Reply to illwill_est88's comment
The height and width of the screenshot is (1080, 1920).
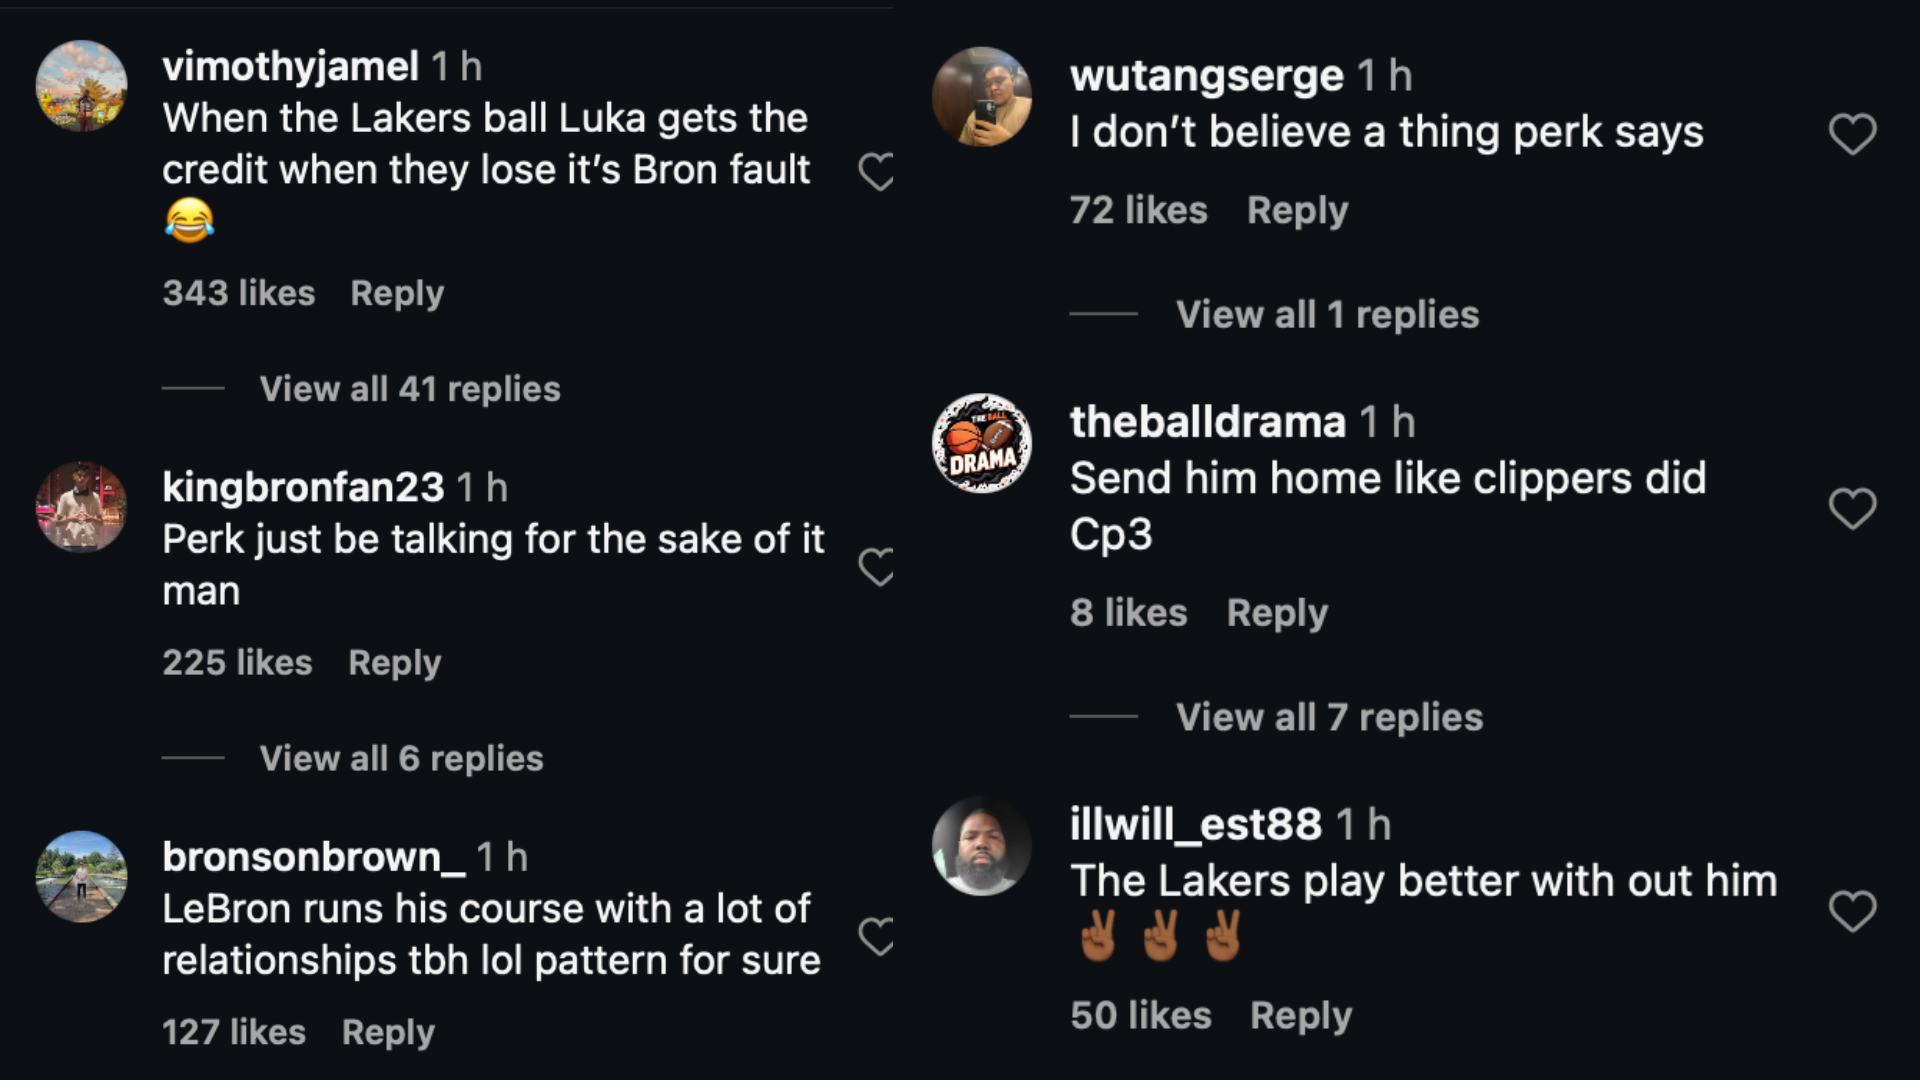click(1300, 1016)
